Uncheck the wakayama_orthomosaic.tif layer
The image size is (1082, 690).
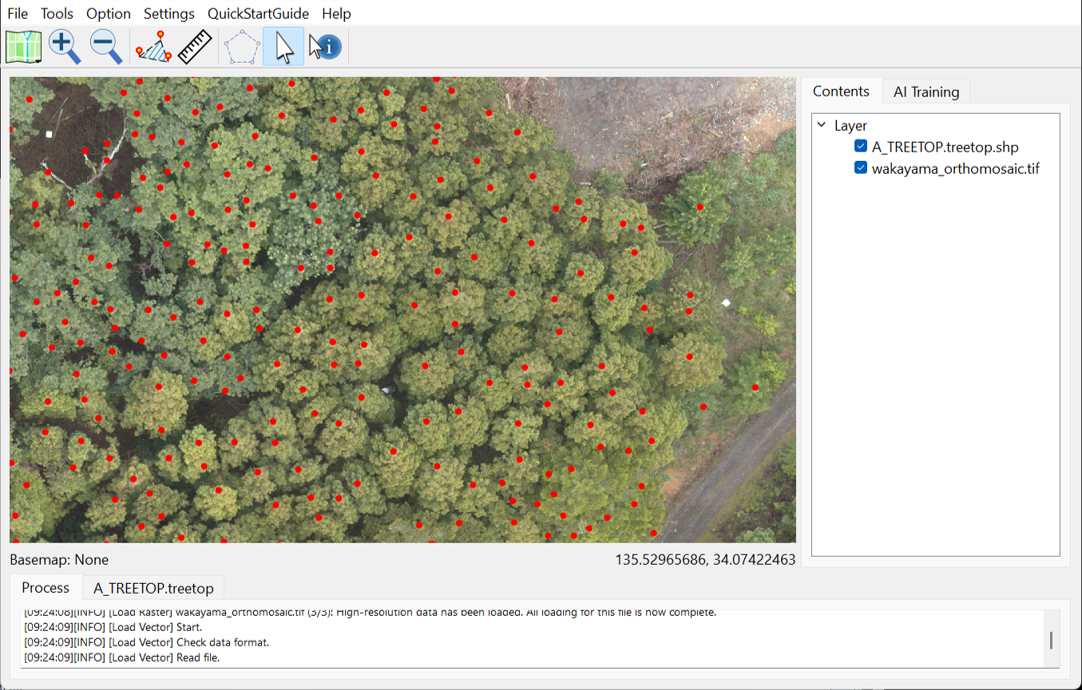(x=860, y=167)
